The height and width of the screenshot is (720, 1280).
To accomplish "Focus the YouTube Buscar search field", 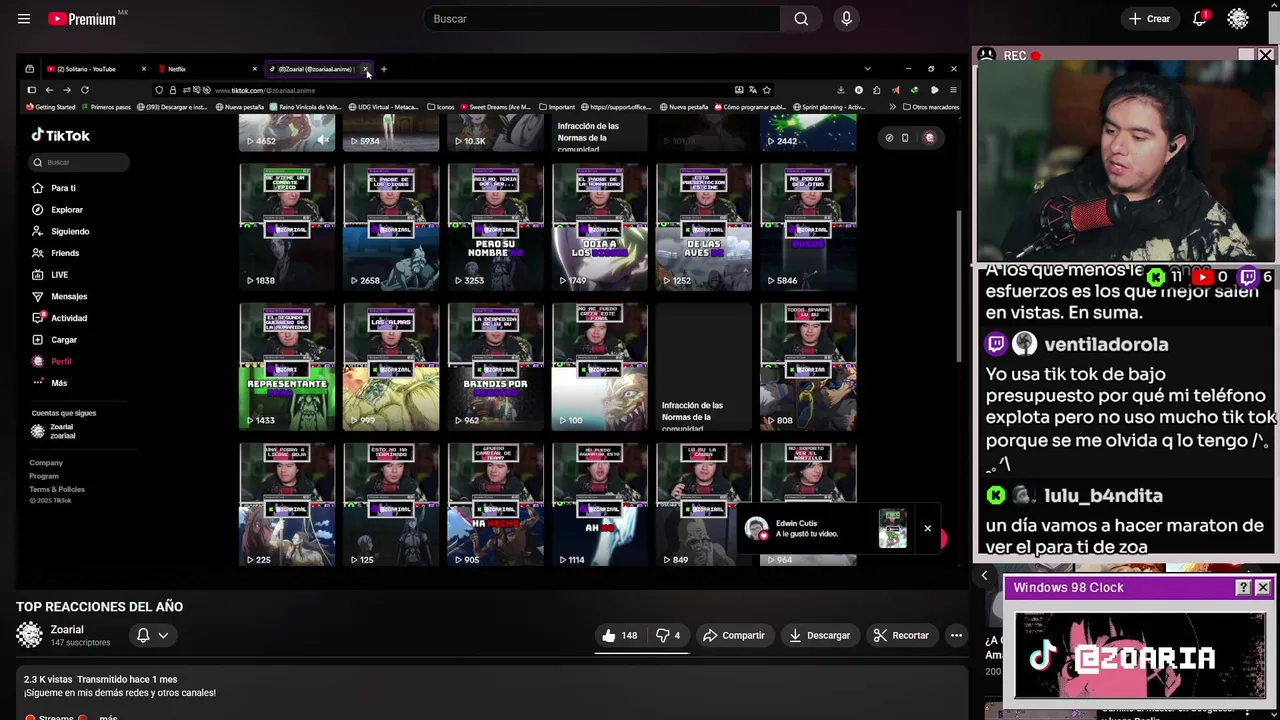I will point(603,19).
